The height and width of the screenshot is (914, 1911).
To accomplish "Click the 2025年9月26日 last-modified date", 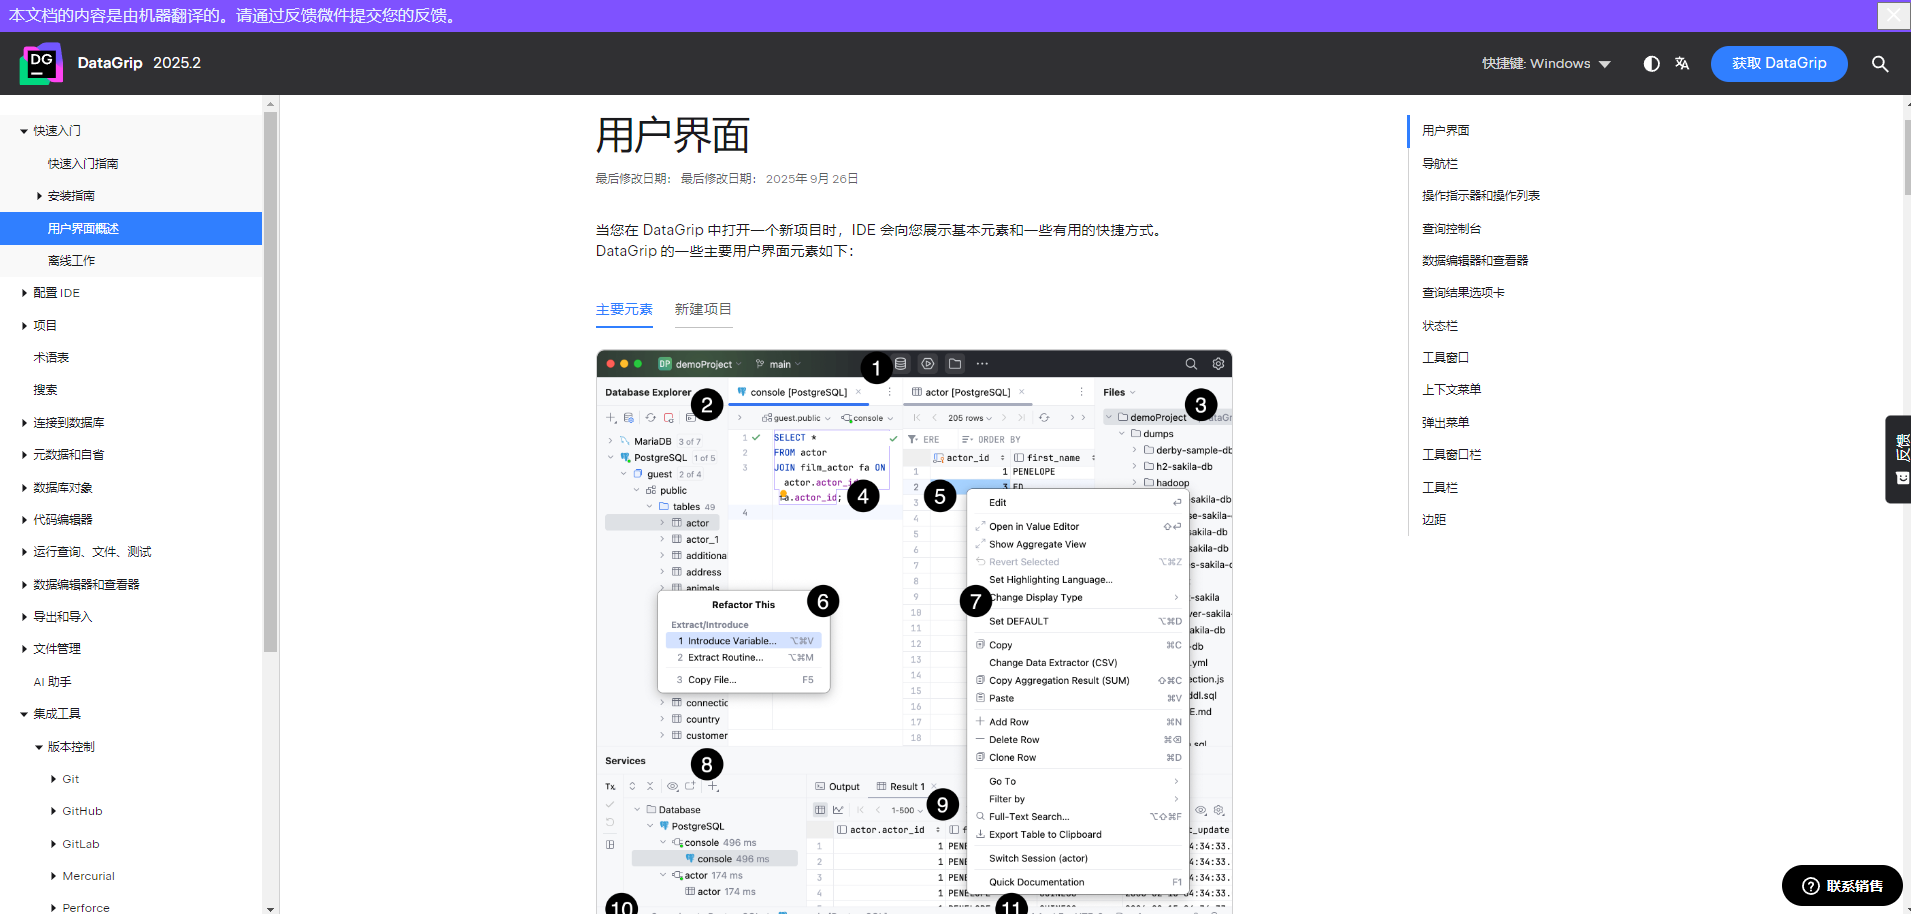I will 812,179.
